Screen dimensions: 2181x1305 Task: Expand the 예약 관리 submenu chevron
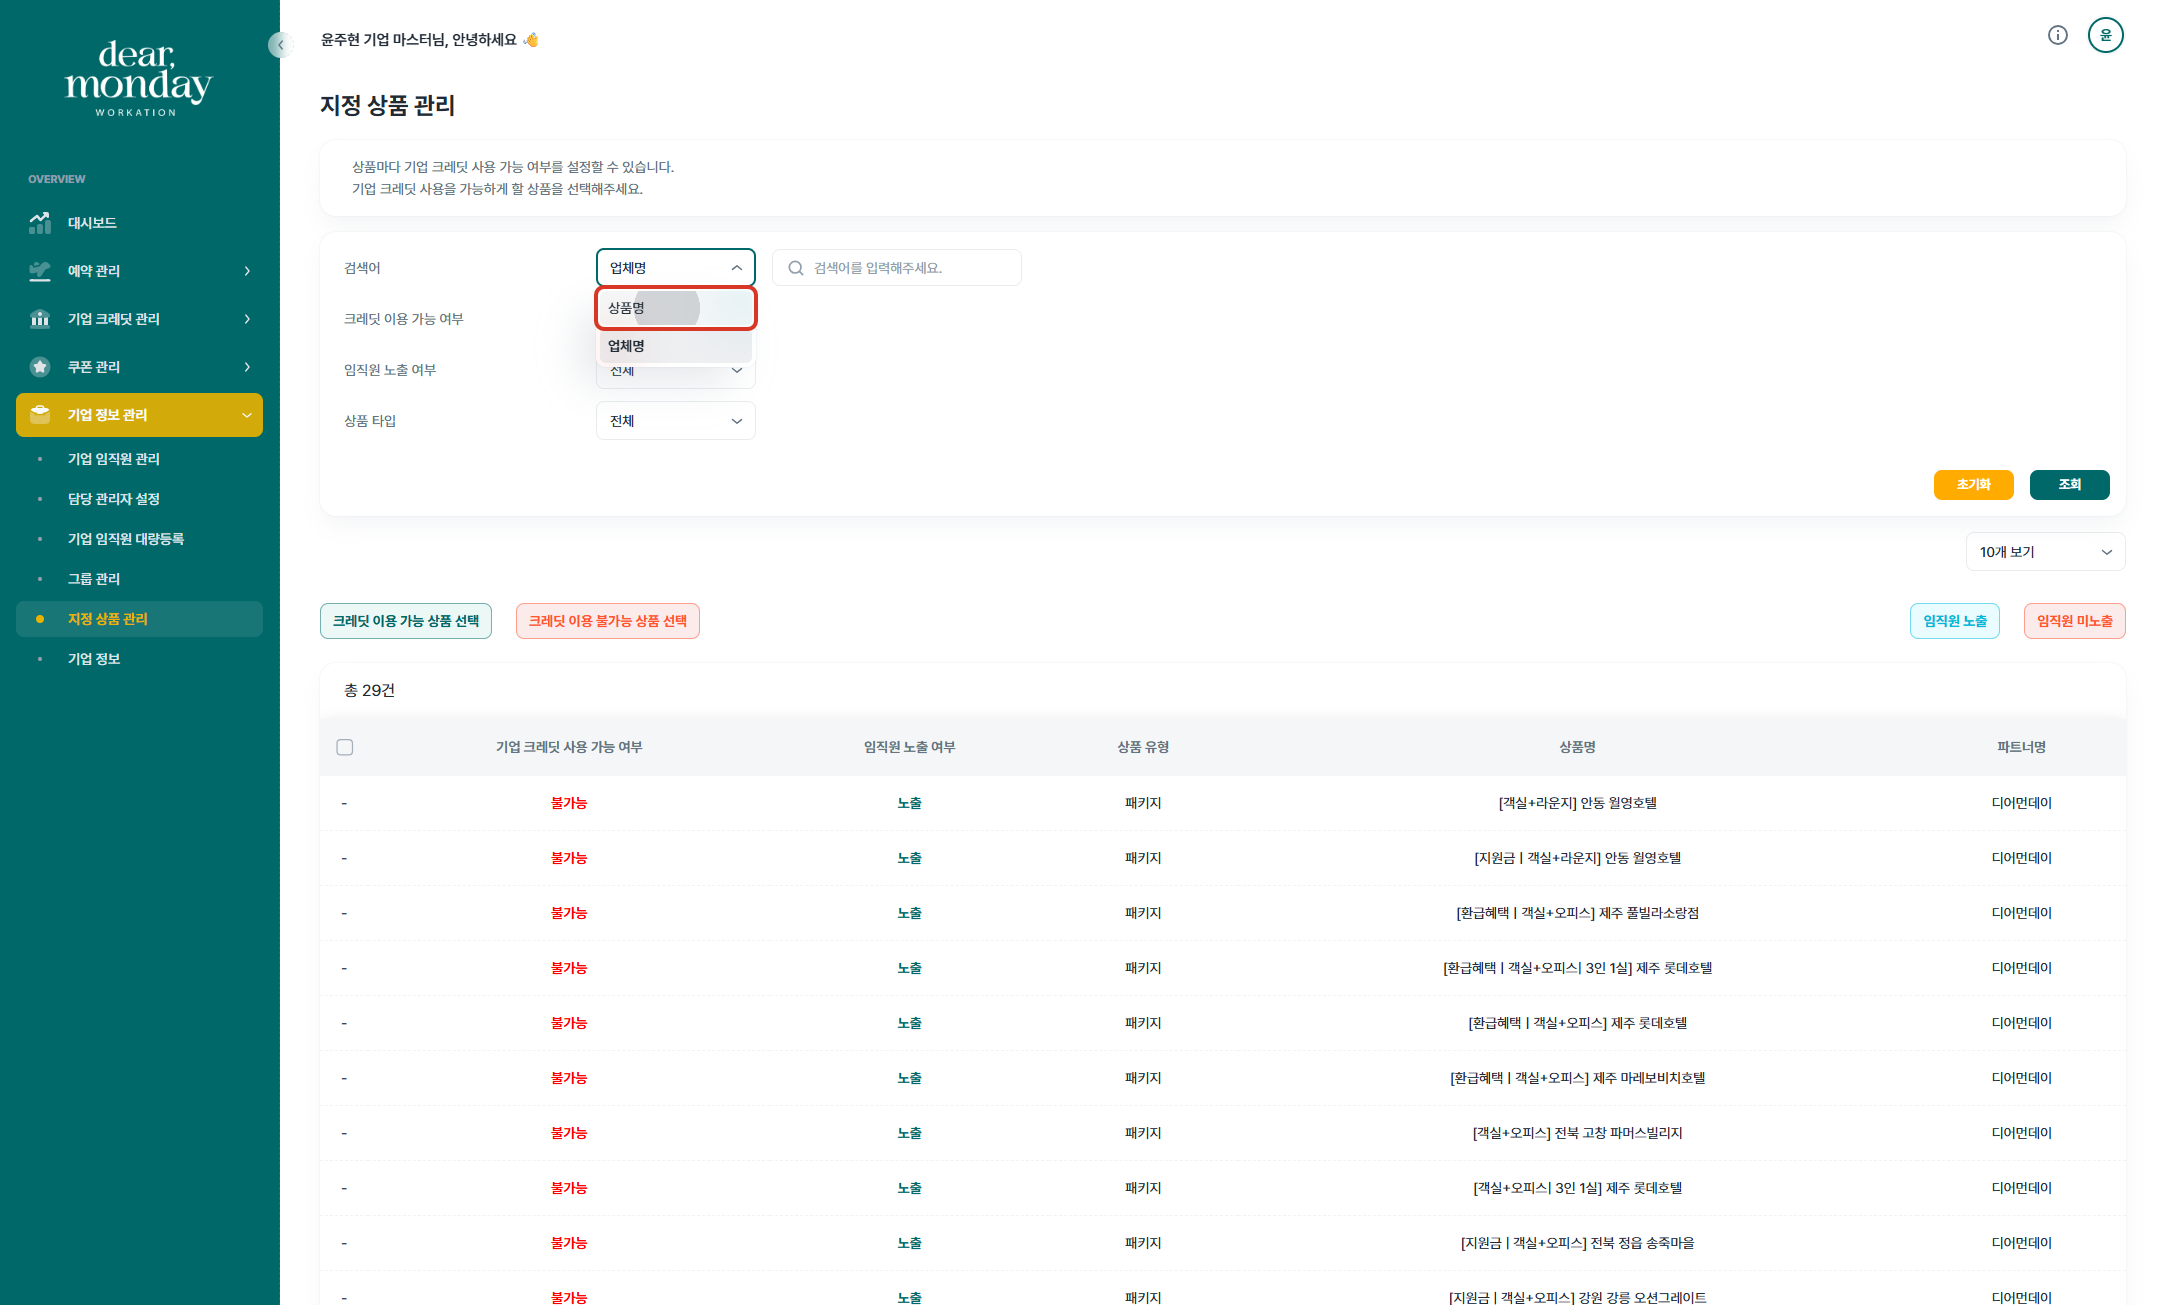(x=247, y=271)
